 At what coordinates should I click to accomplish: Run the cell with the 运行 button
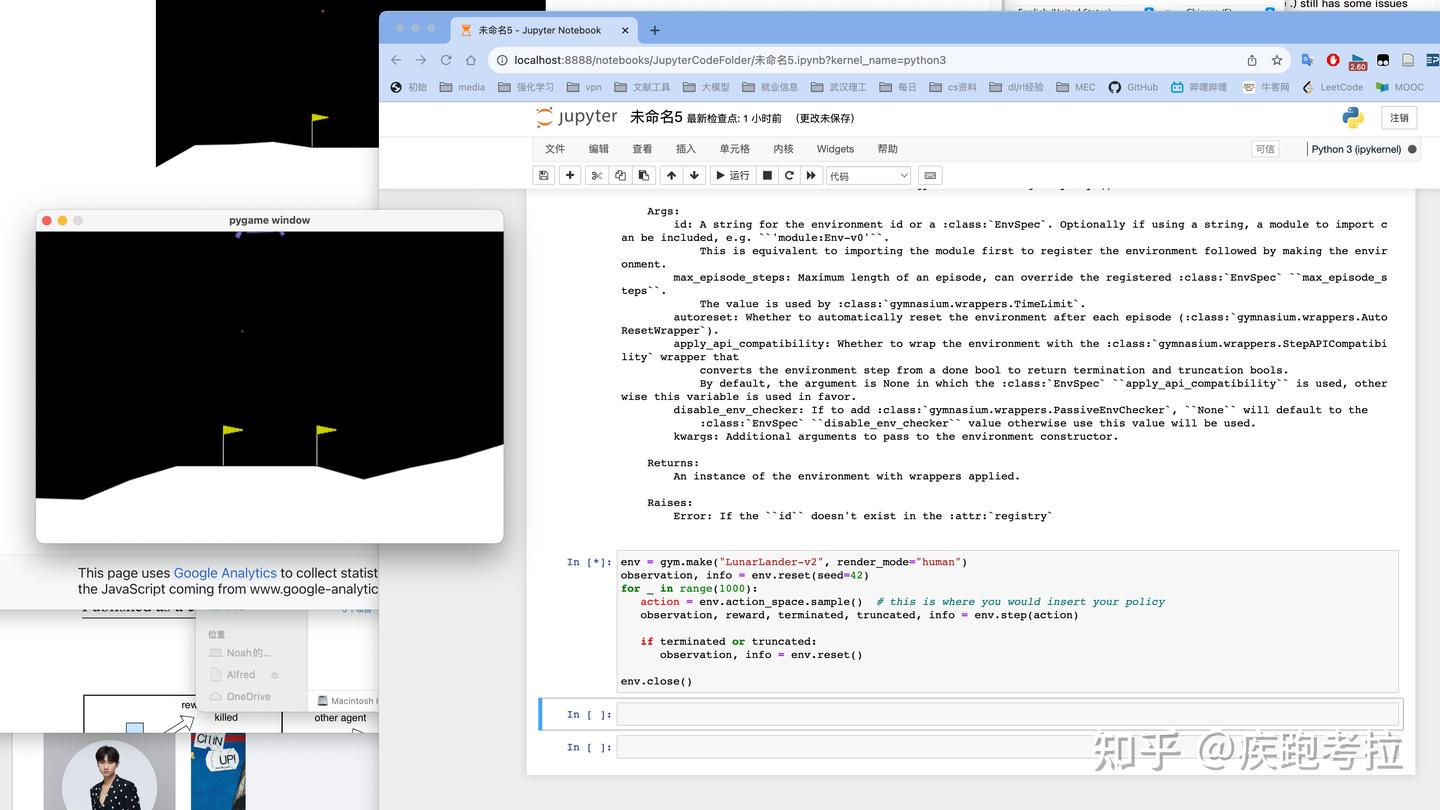pos(733,176)
